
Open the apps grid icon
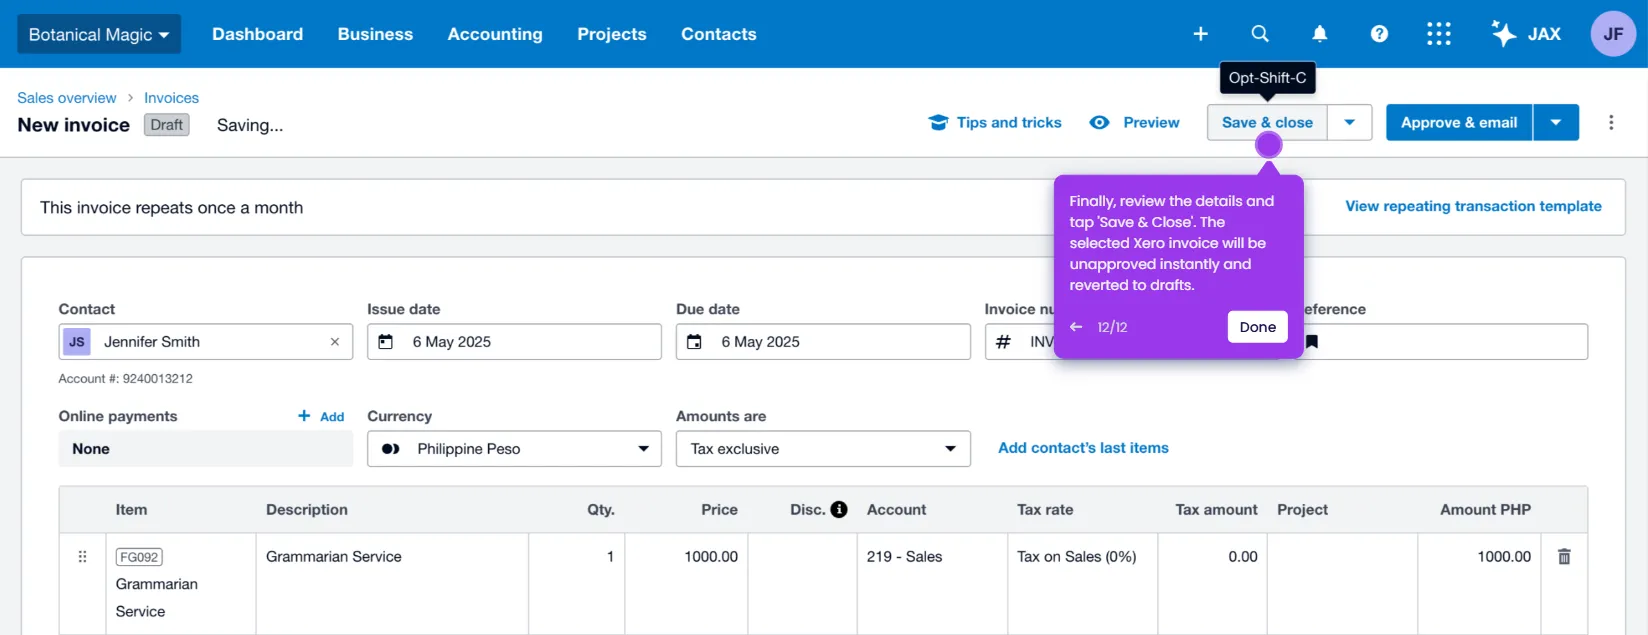click(x=1439, y=34)
